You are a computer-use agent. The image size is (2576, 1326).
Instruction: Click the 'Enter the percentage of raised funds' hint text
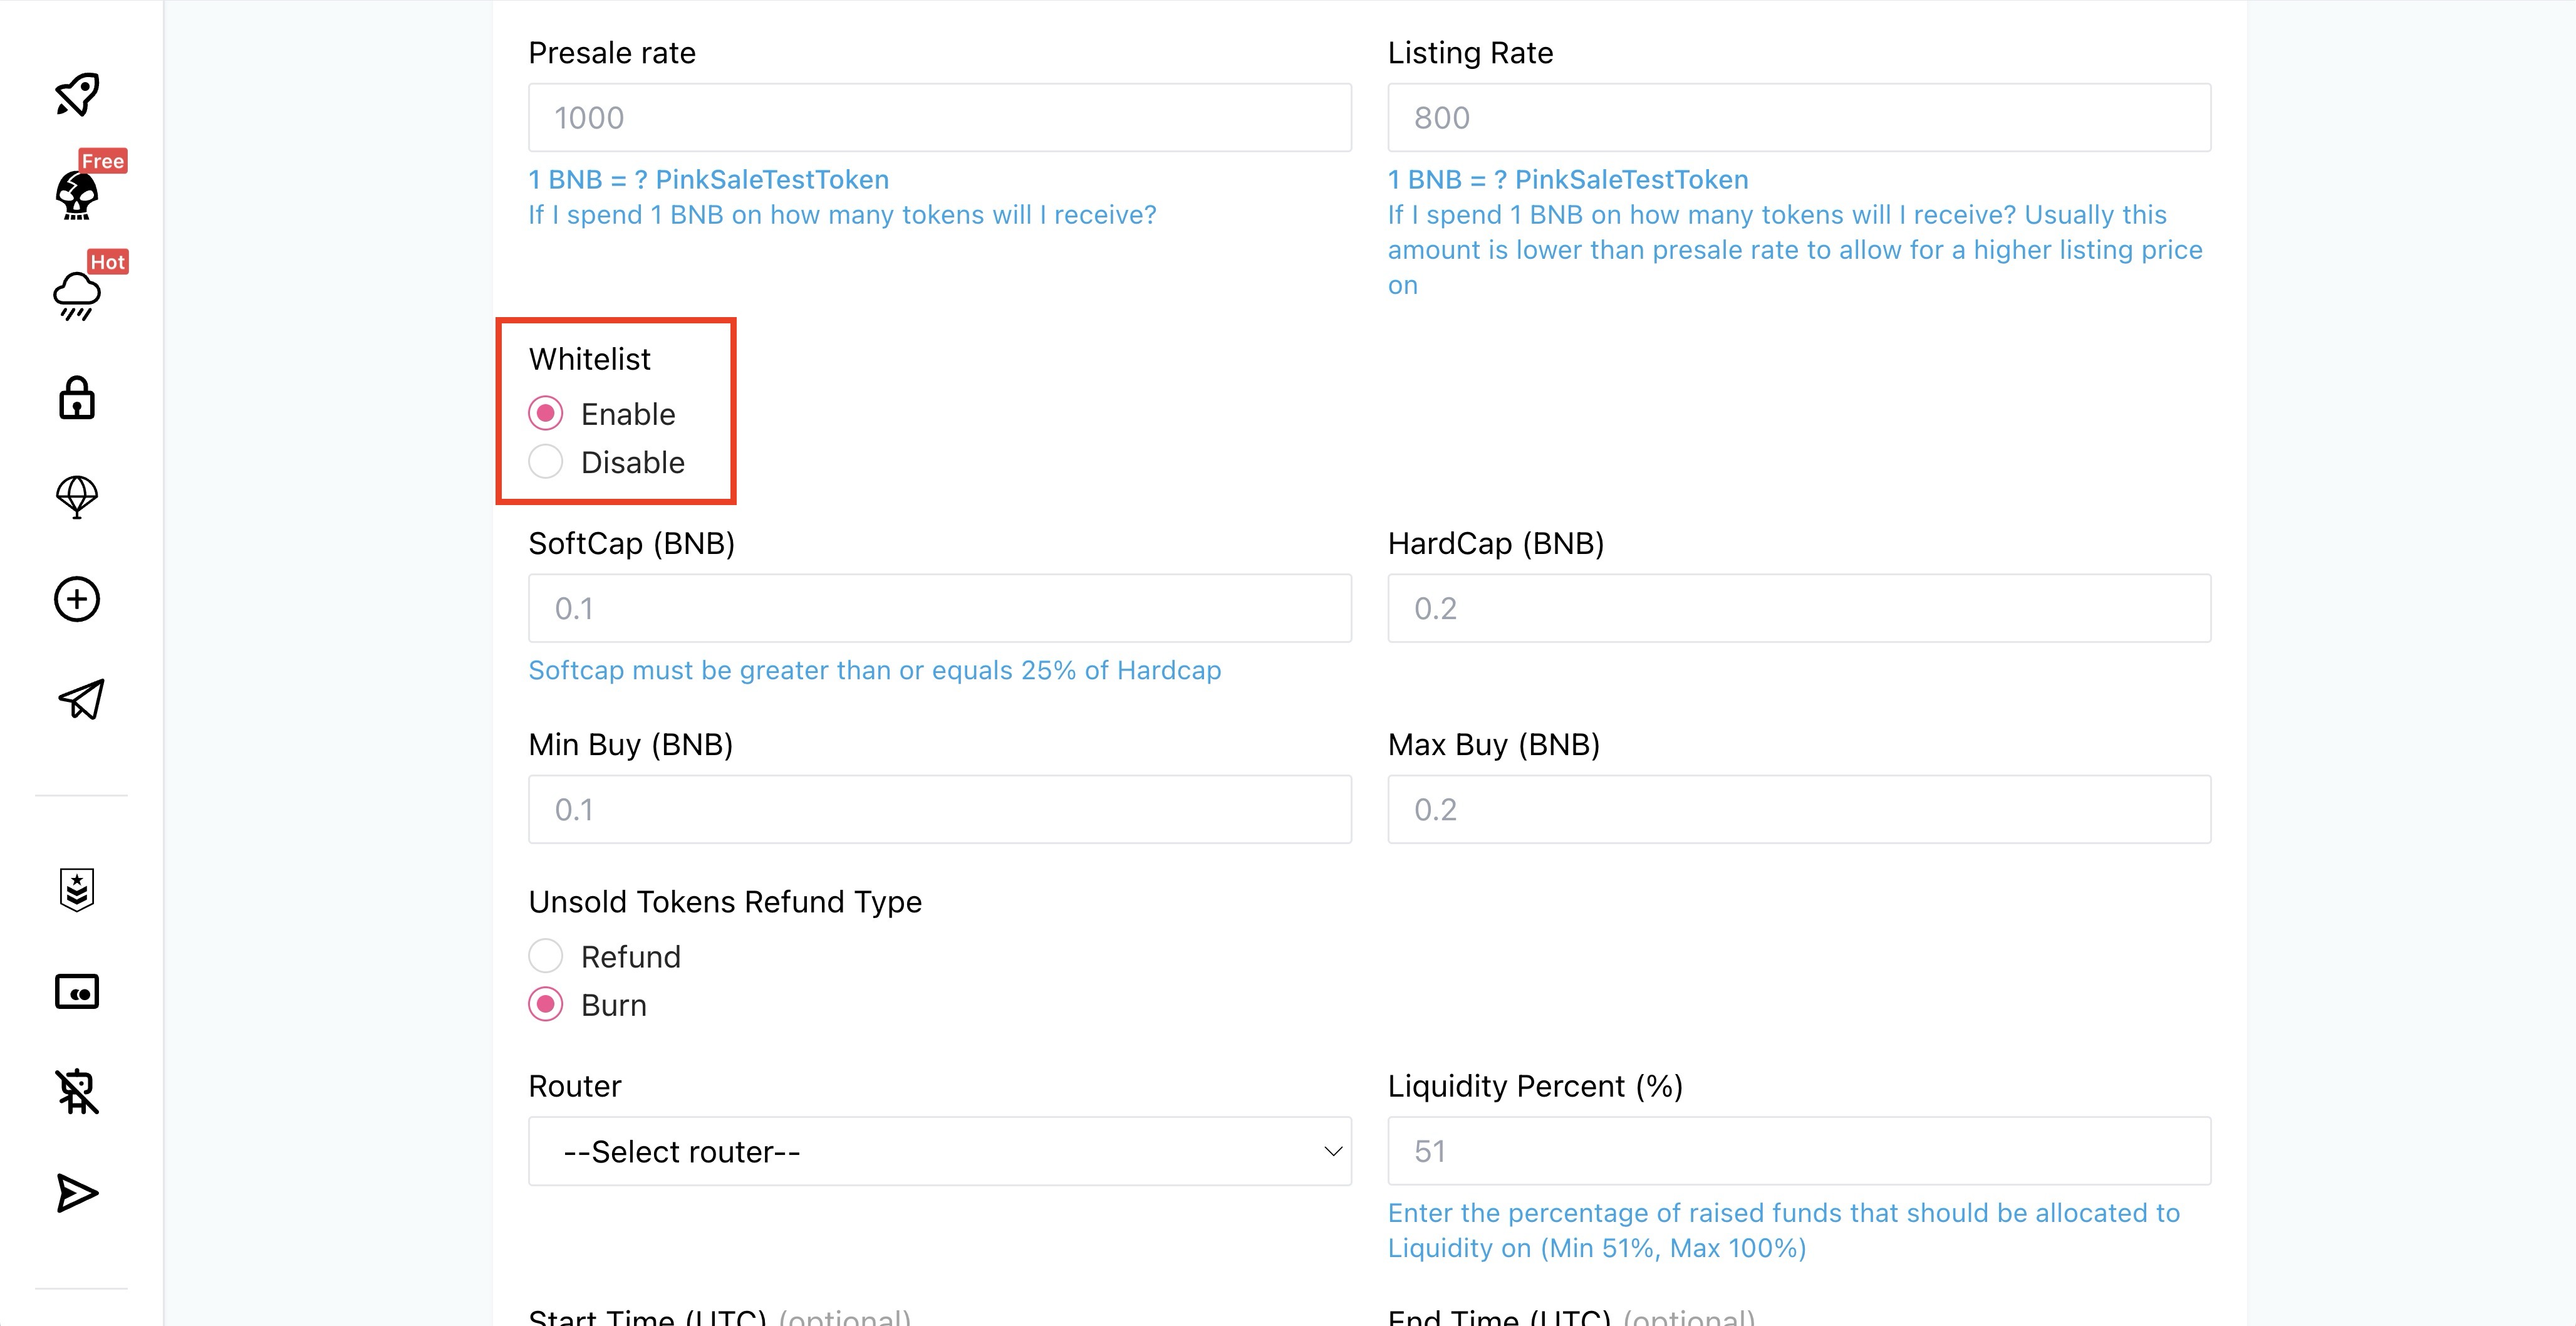(x=1784, y=1230)
